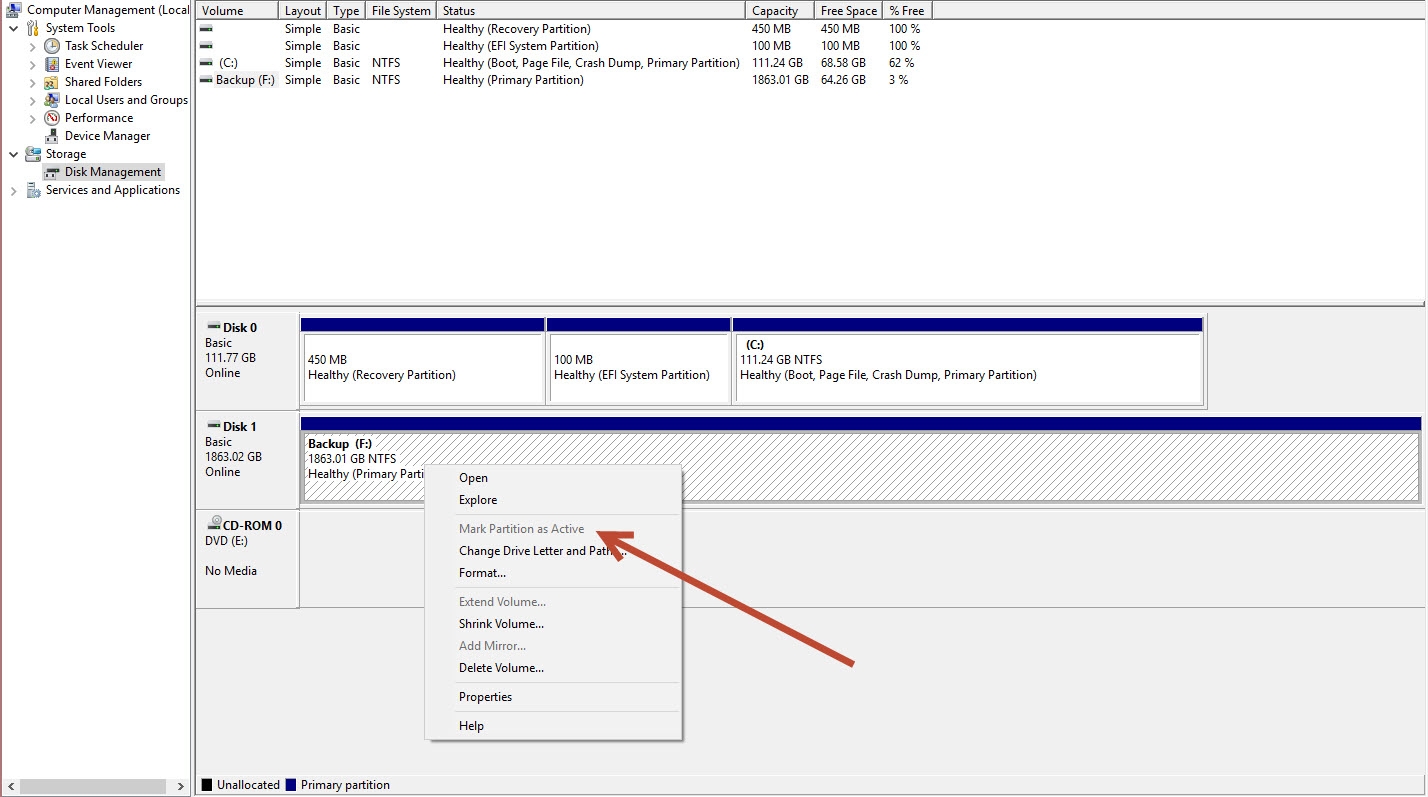1428x797 pixels.
Task: Click right arrow of left pane scrollbar
Action: pos(181,786)
